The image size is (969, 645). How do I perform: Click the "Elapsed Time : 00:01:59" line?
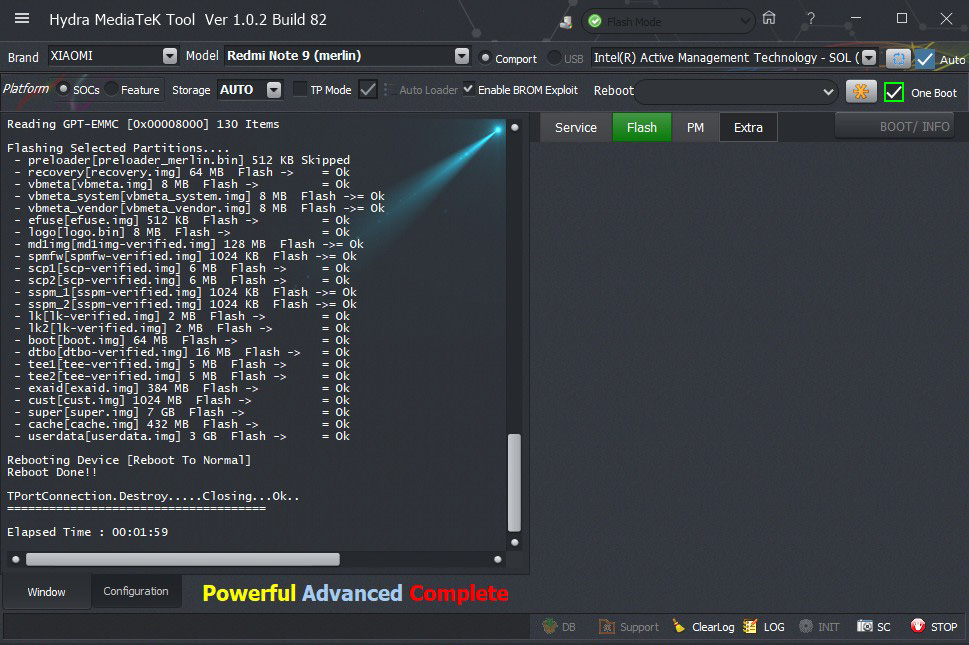[87, 532]
